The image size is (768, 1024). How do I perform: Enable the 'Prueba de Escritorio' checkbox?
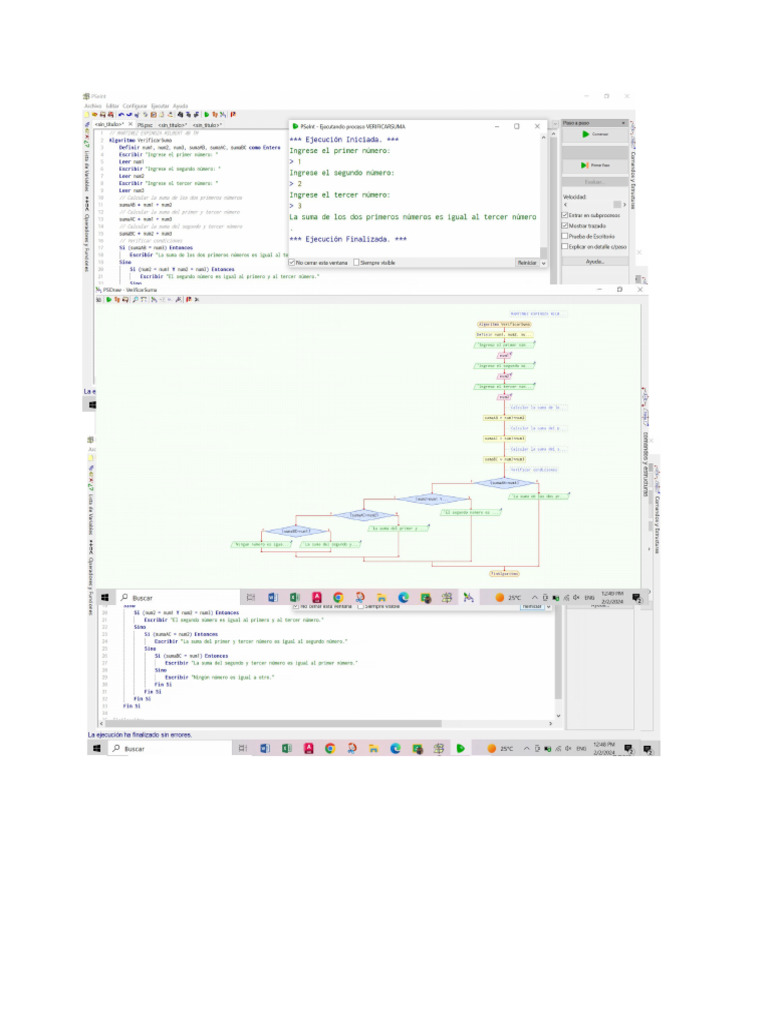pos(565,236)
